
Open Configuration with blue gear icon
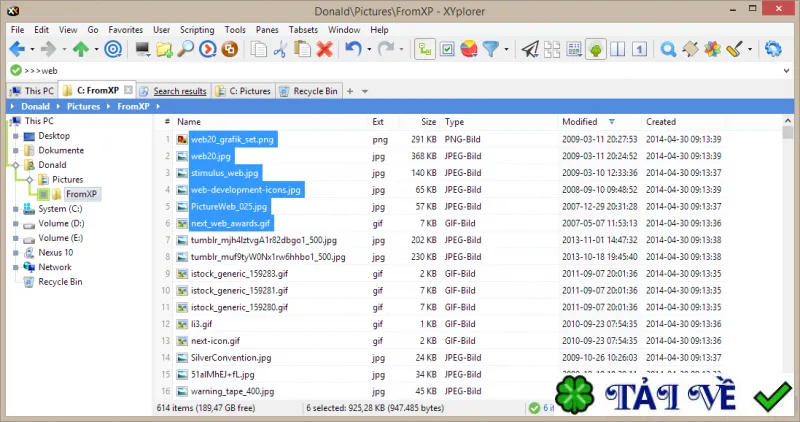(773, 49)
